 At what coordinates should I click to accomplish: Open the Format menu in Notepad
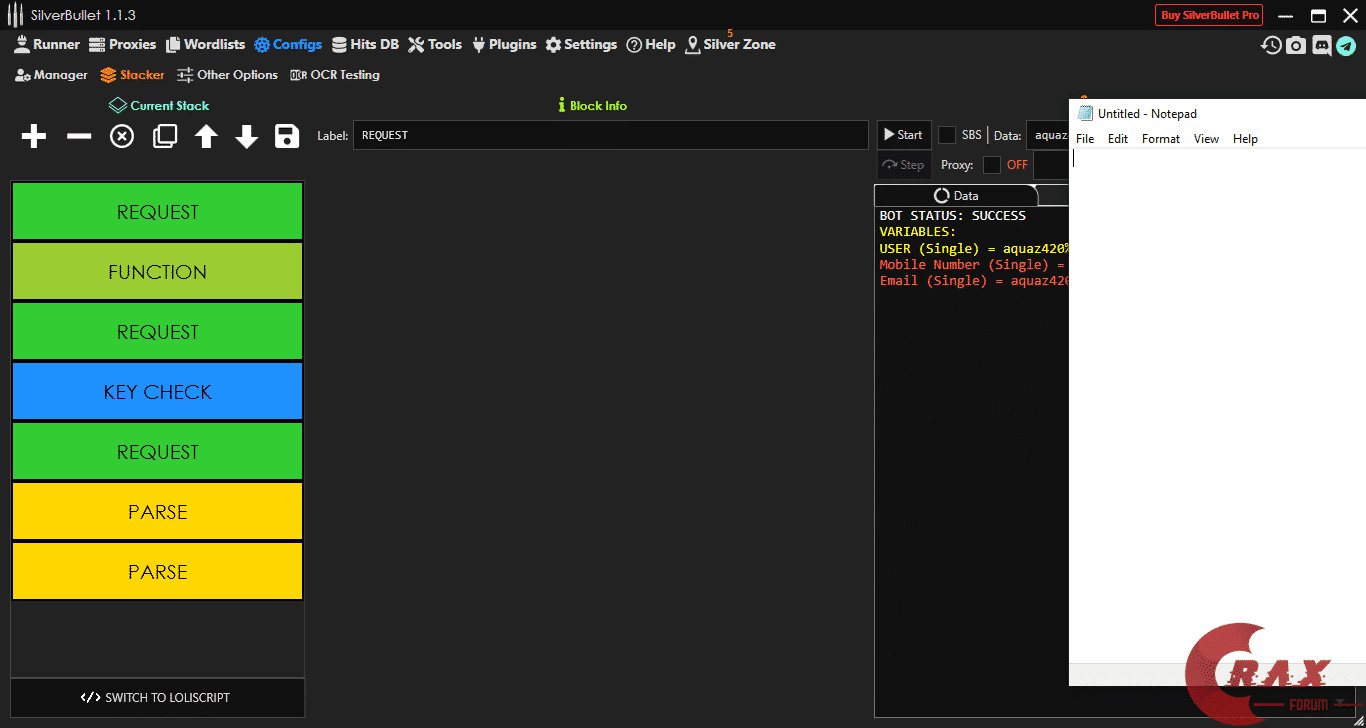tap(1160, 139)
